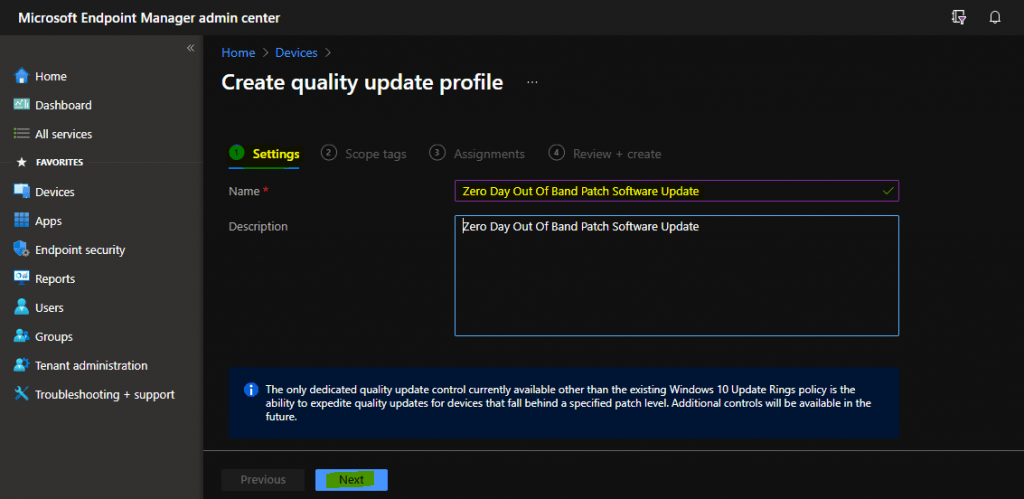1024x499 pixels.
Task: Click the FAVORITES star icon
Action: (22, 162)
